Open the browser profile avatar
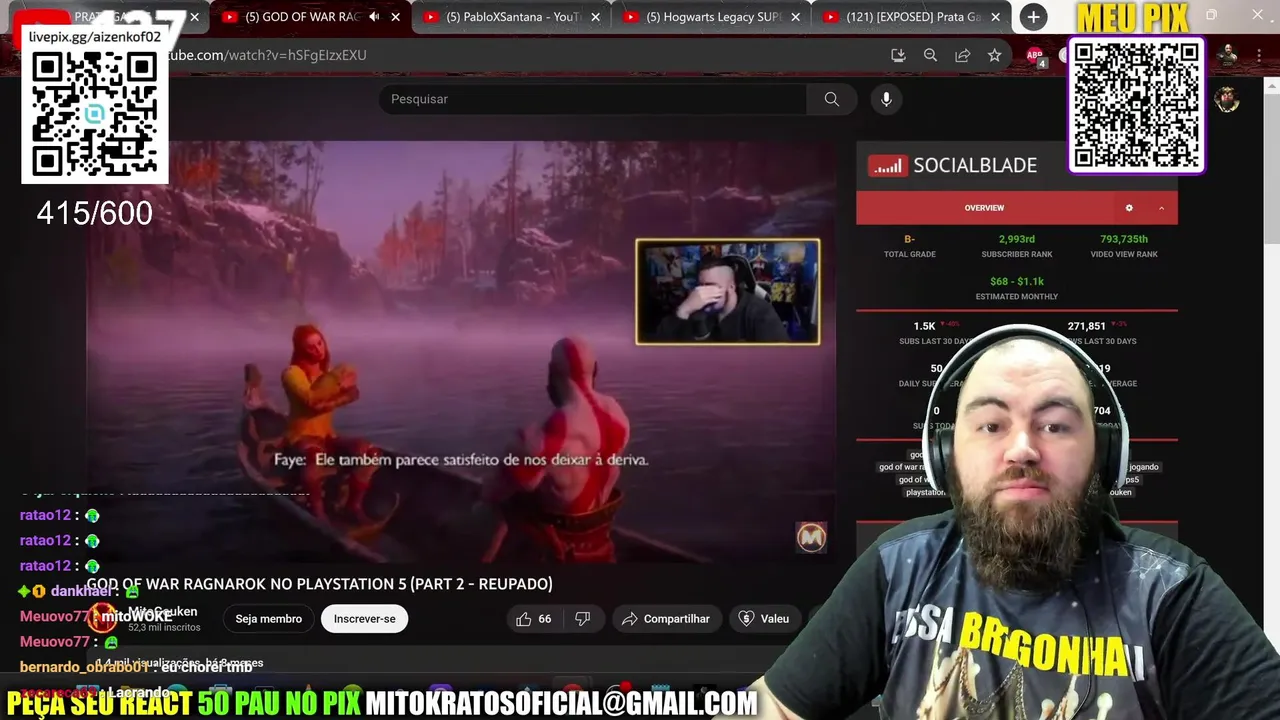 tap(1228, 55)
